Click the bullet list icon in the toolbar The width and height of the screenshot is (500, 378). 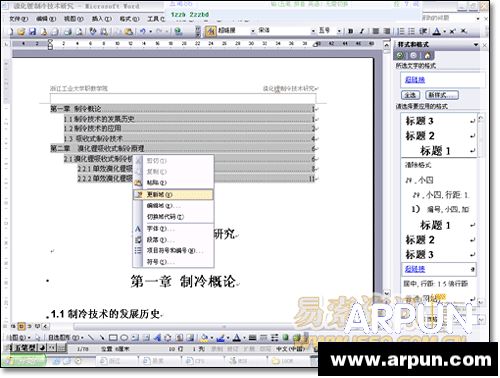(412, 31)
